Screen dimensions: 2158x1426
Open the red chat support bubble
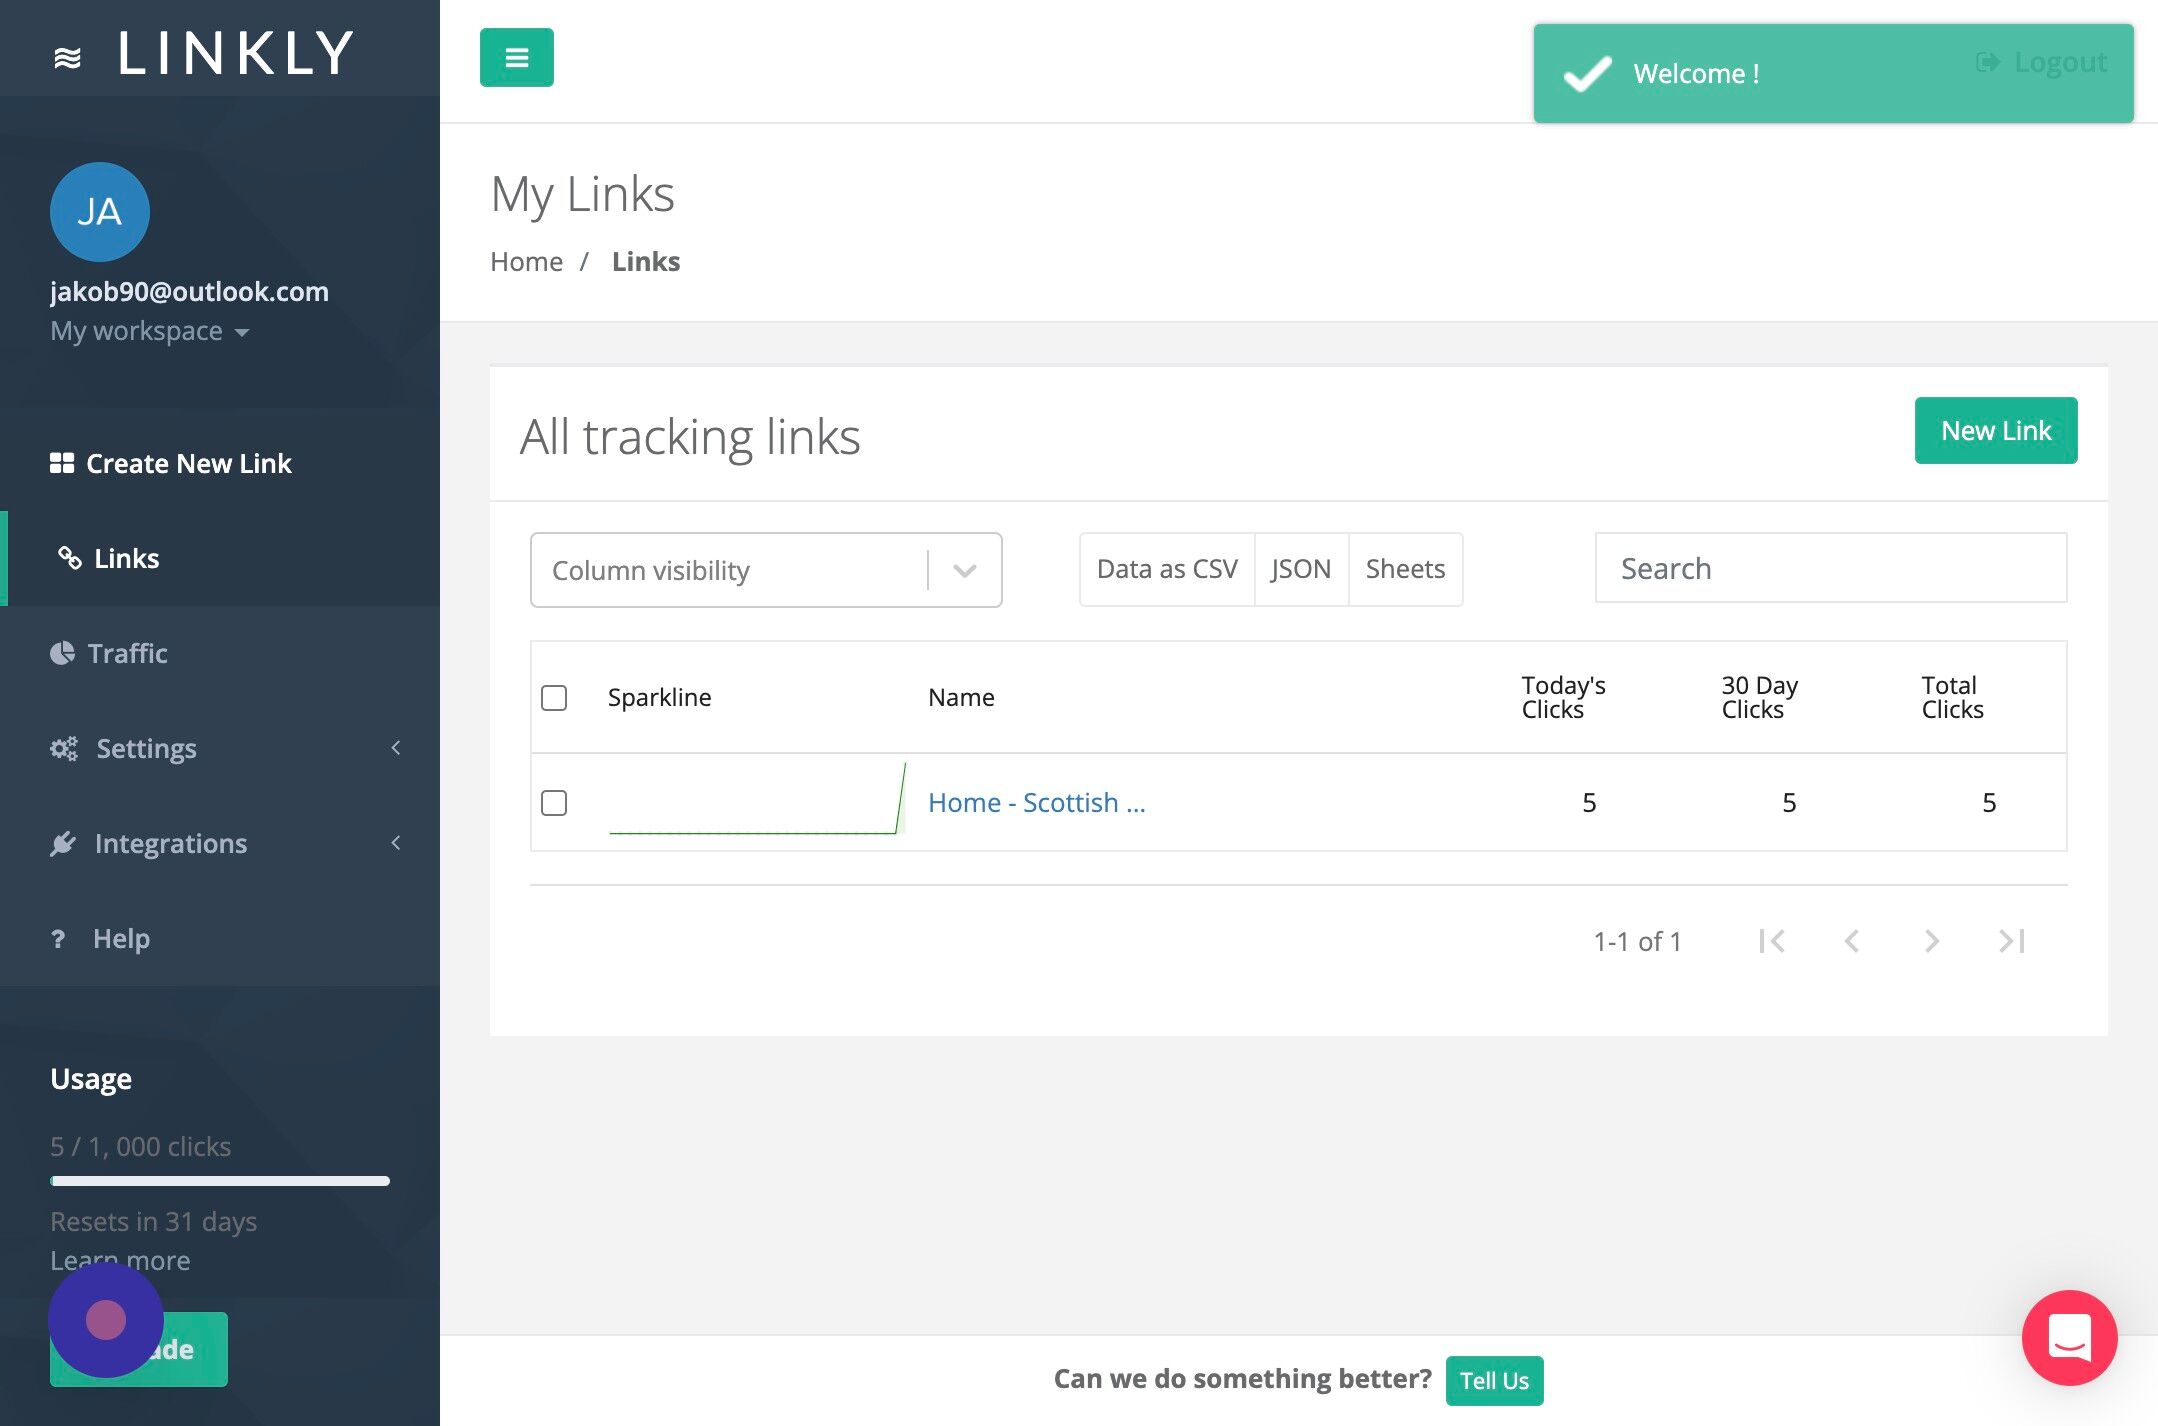pos(2069,1336)
